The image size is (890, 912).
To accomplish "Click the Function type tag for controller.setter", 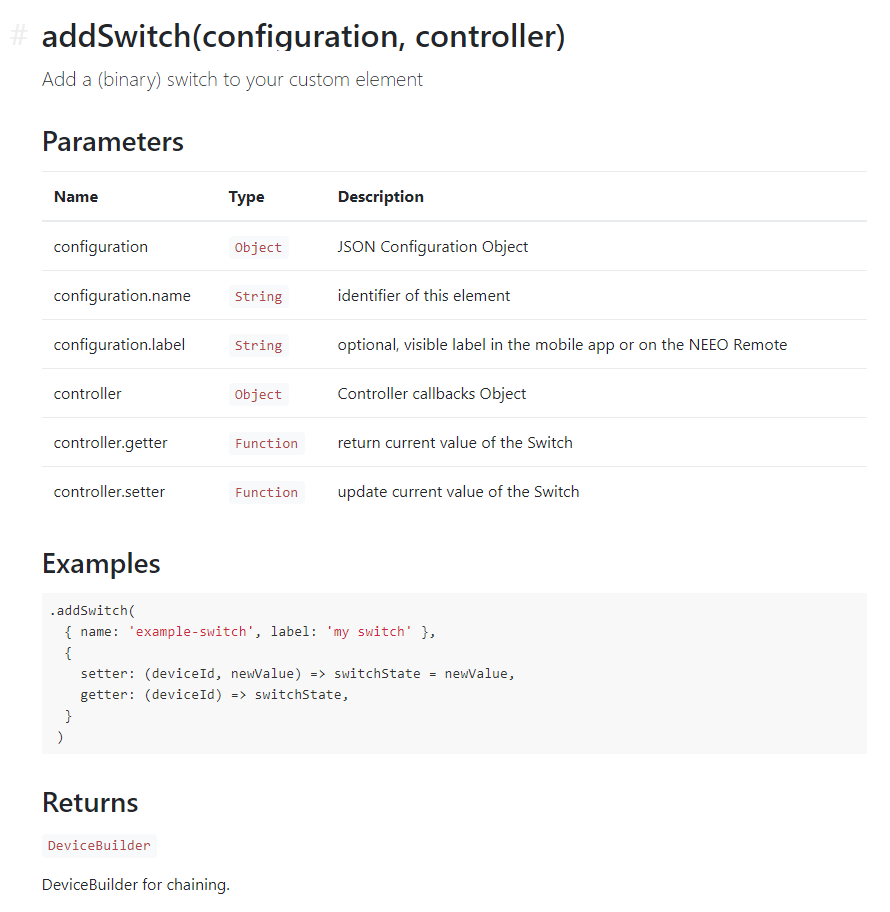I will (x=266, y=492).
